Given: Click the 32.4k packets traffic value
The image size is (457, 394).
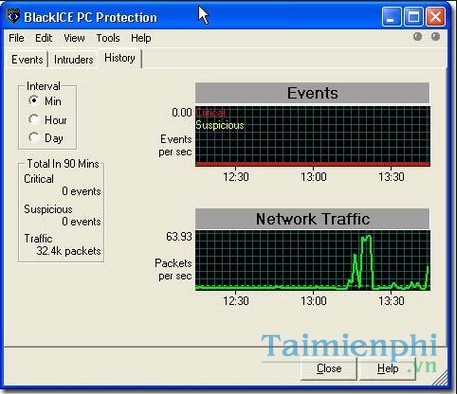Looking at the screenshot, I should (x=69, y=251).
